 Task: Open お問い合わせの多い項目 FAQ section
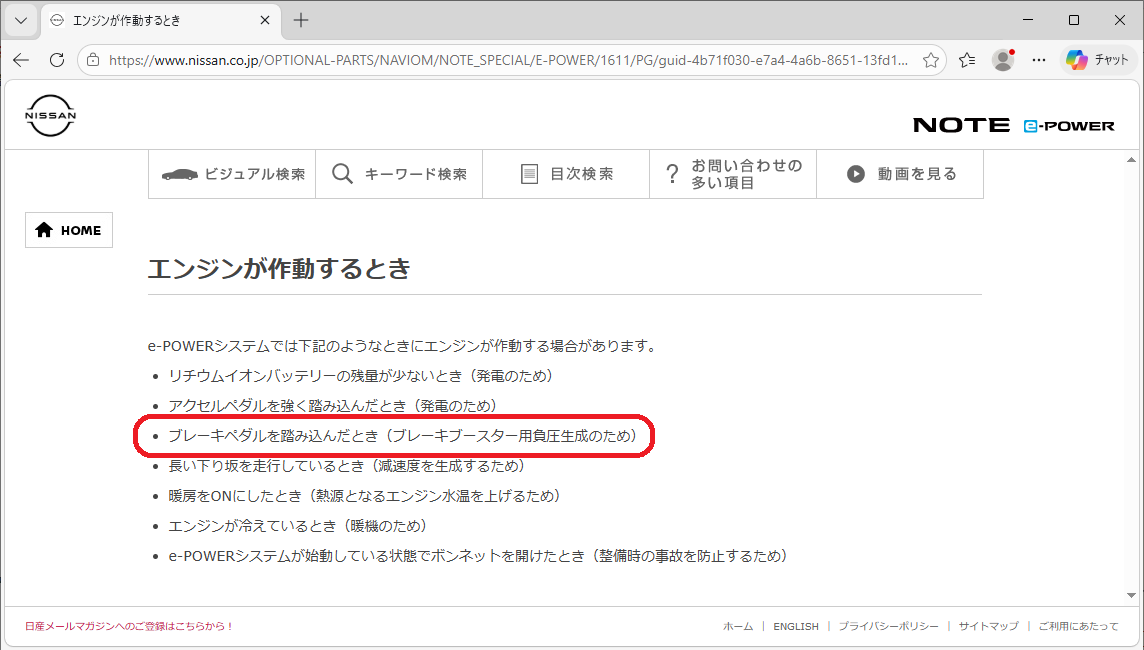click(732, 174)
